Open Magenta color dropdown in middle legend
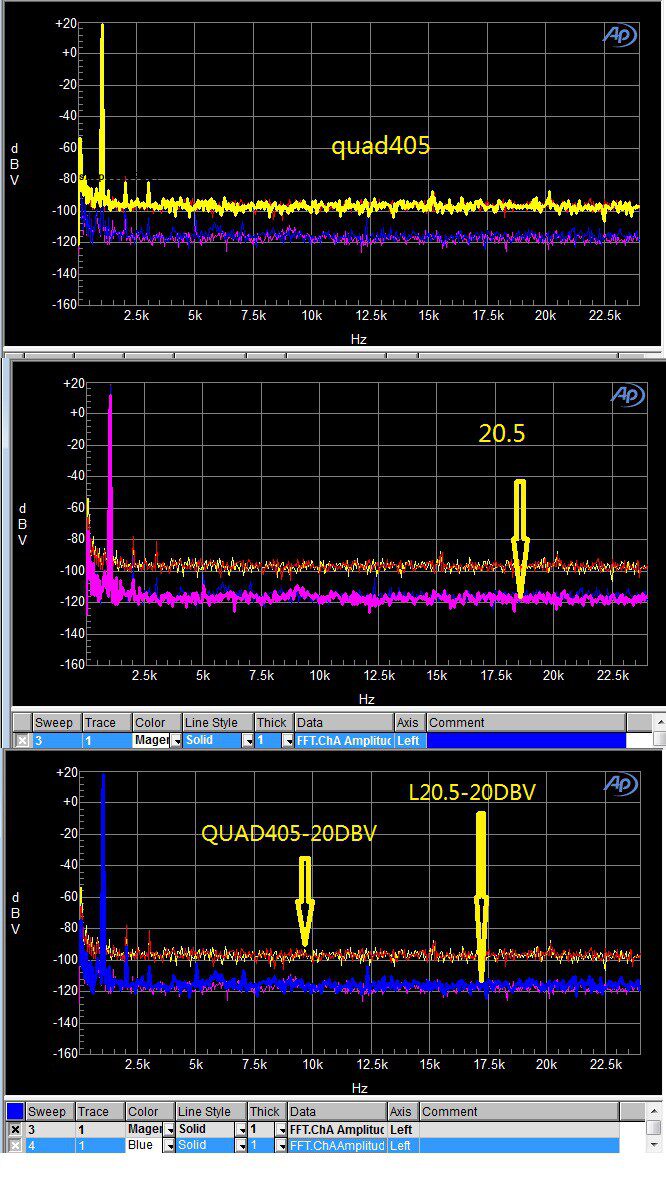666x1200 pixels. [177, 741]
